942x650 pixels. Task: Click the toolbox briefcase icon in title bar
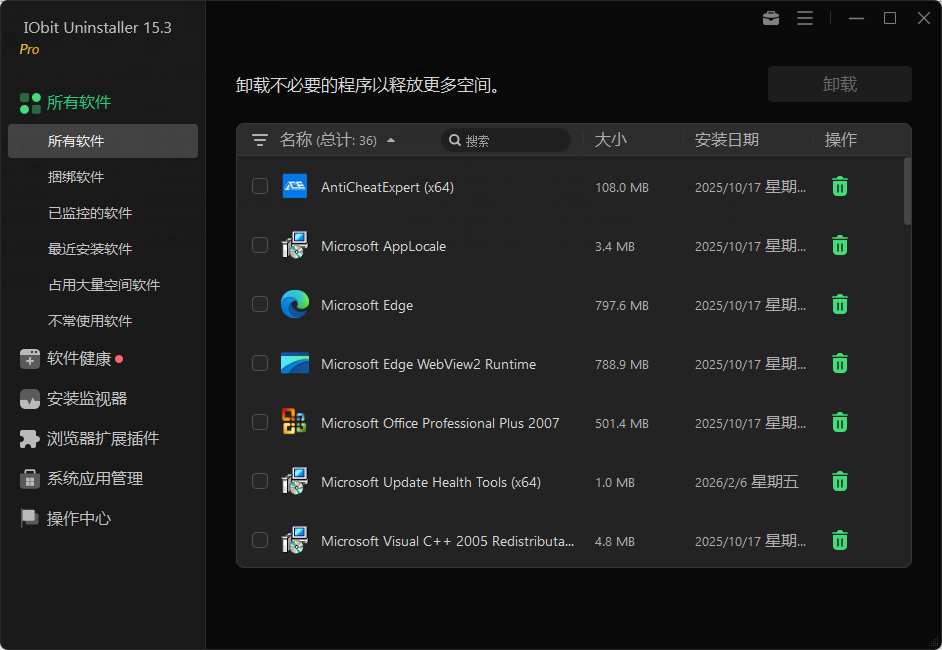[770, 18]
